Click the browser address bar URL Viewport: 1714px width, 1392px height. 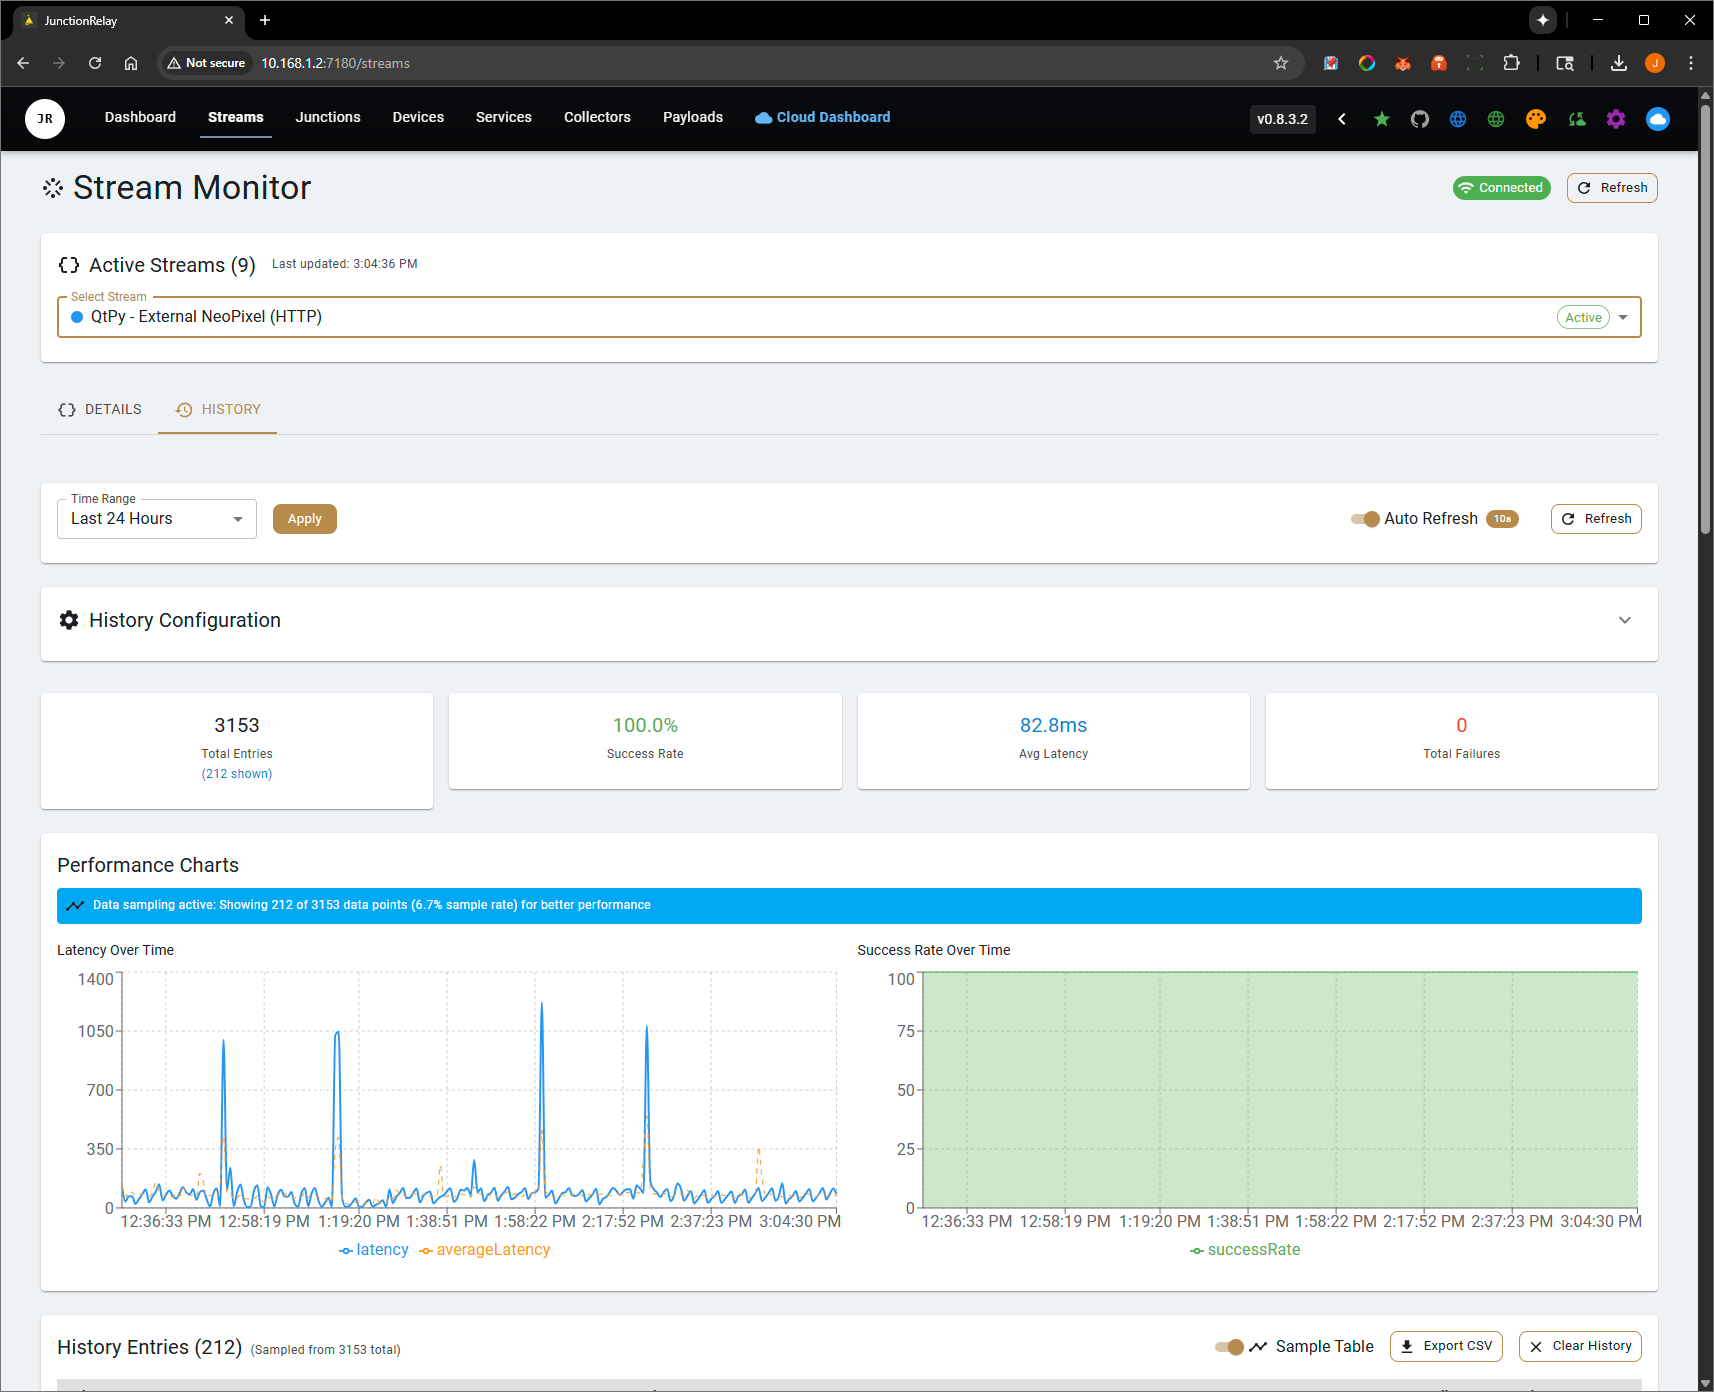click(x=336, y=63)
